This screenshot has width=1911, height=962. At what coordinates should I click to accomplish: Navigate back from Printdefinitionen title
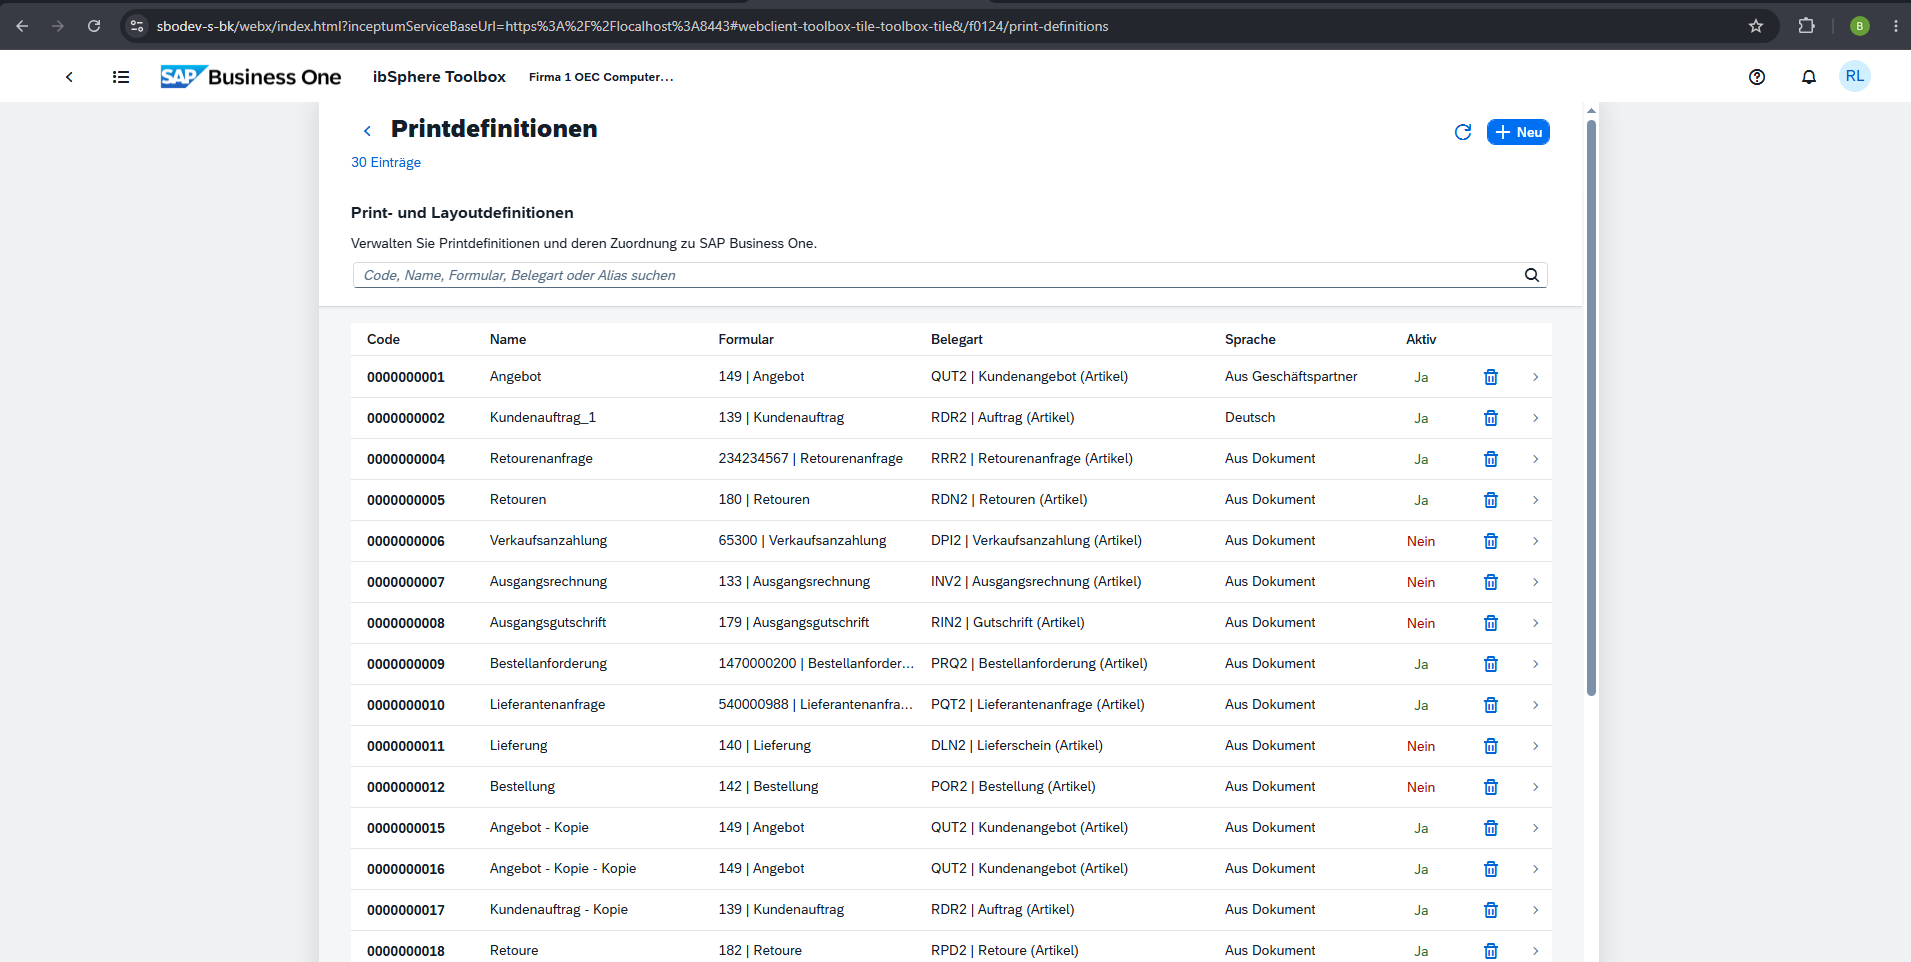[367, 131]
